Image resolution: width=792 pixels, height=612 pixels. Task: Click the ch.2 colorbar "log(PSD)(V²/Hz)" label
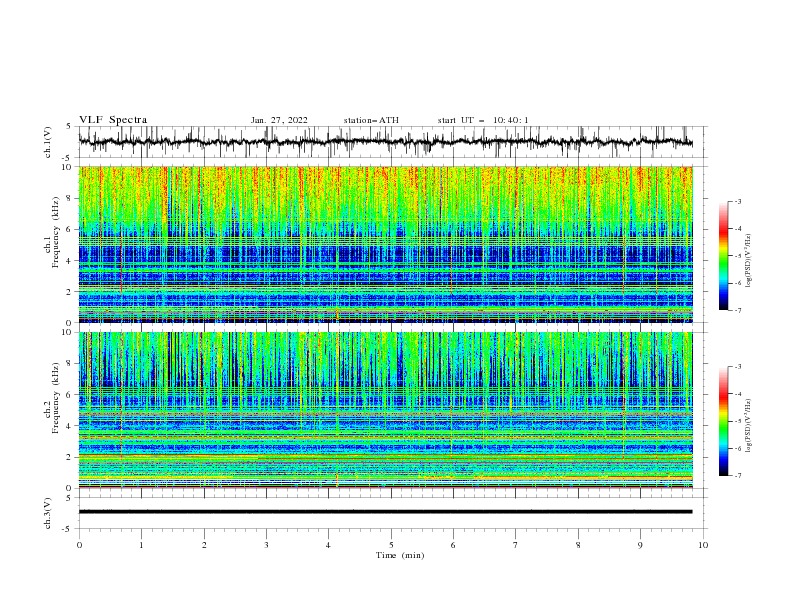749,426
